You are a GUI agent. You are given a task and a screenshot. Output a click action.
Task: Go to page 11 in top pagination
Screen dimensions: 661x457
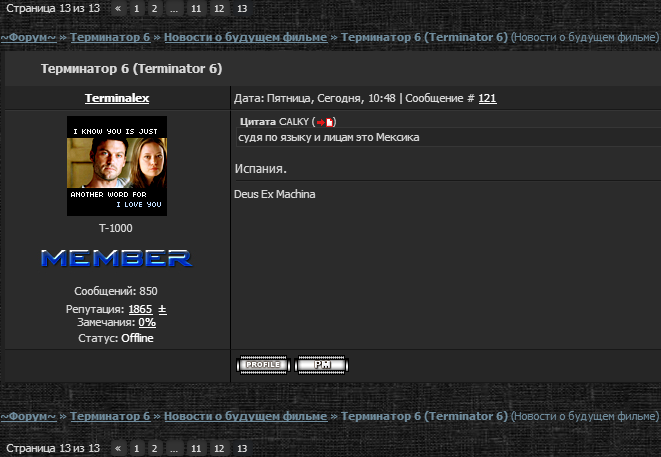(x=196, y=8)
